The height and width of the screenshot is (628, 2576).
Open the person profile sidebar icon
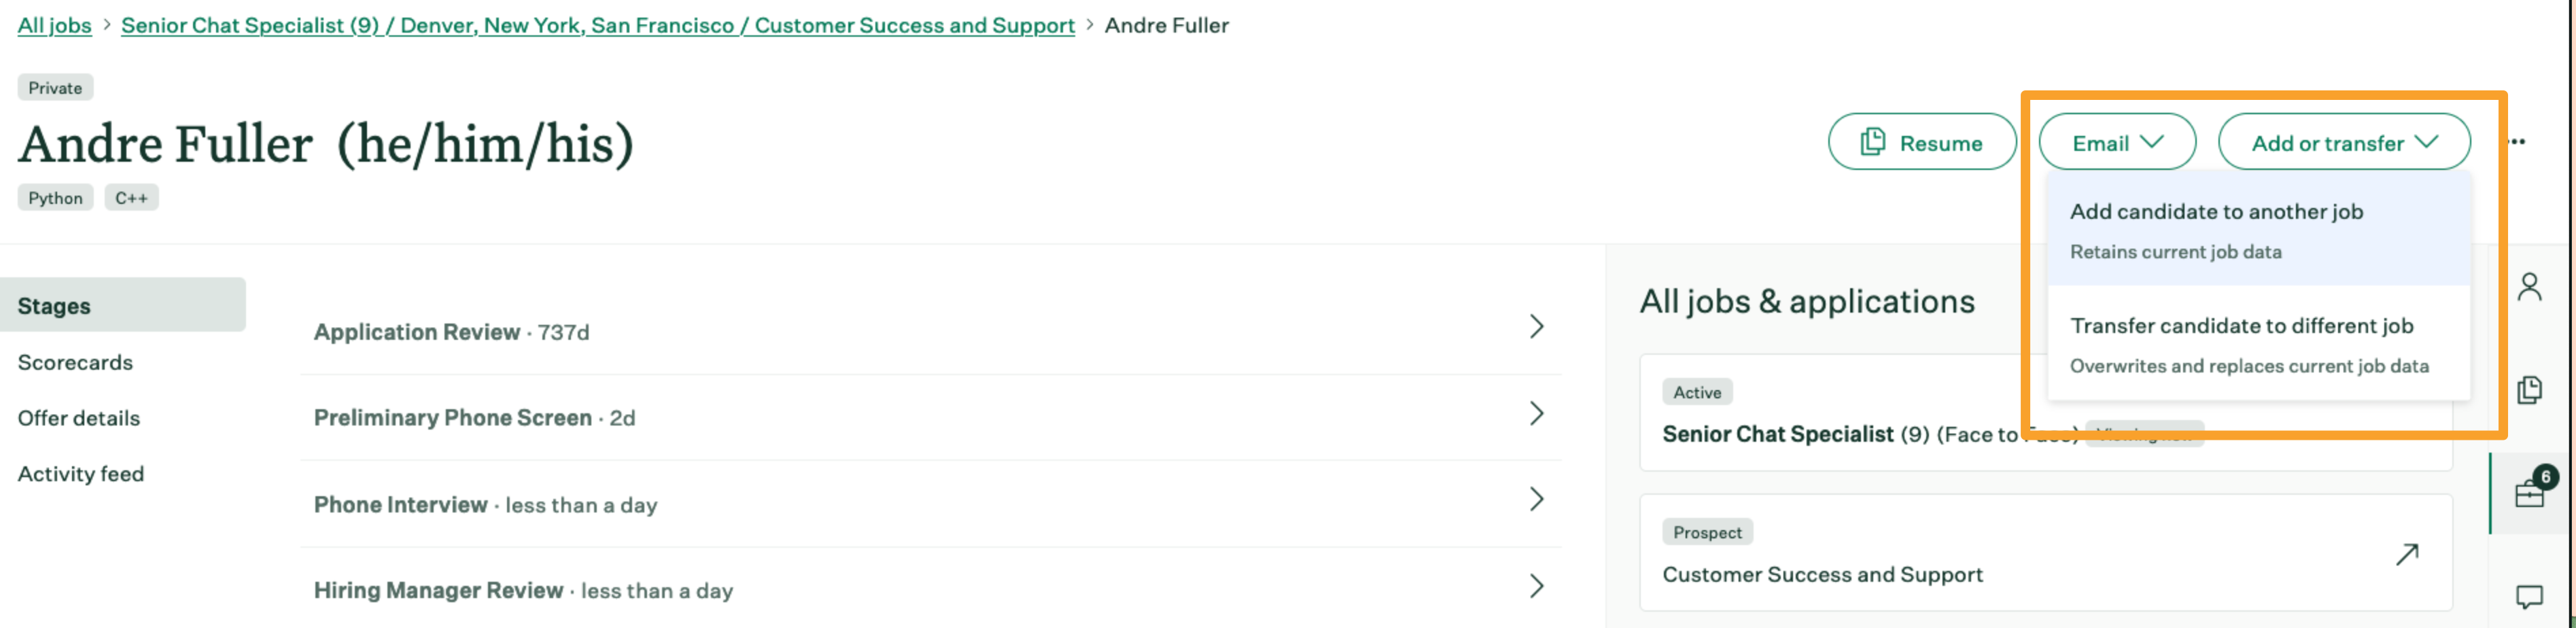(x=2529, y=287)
